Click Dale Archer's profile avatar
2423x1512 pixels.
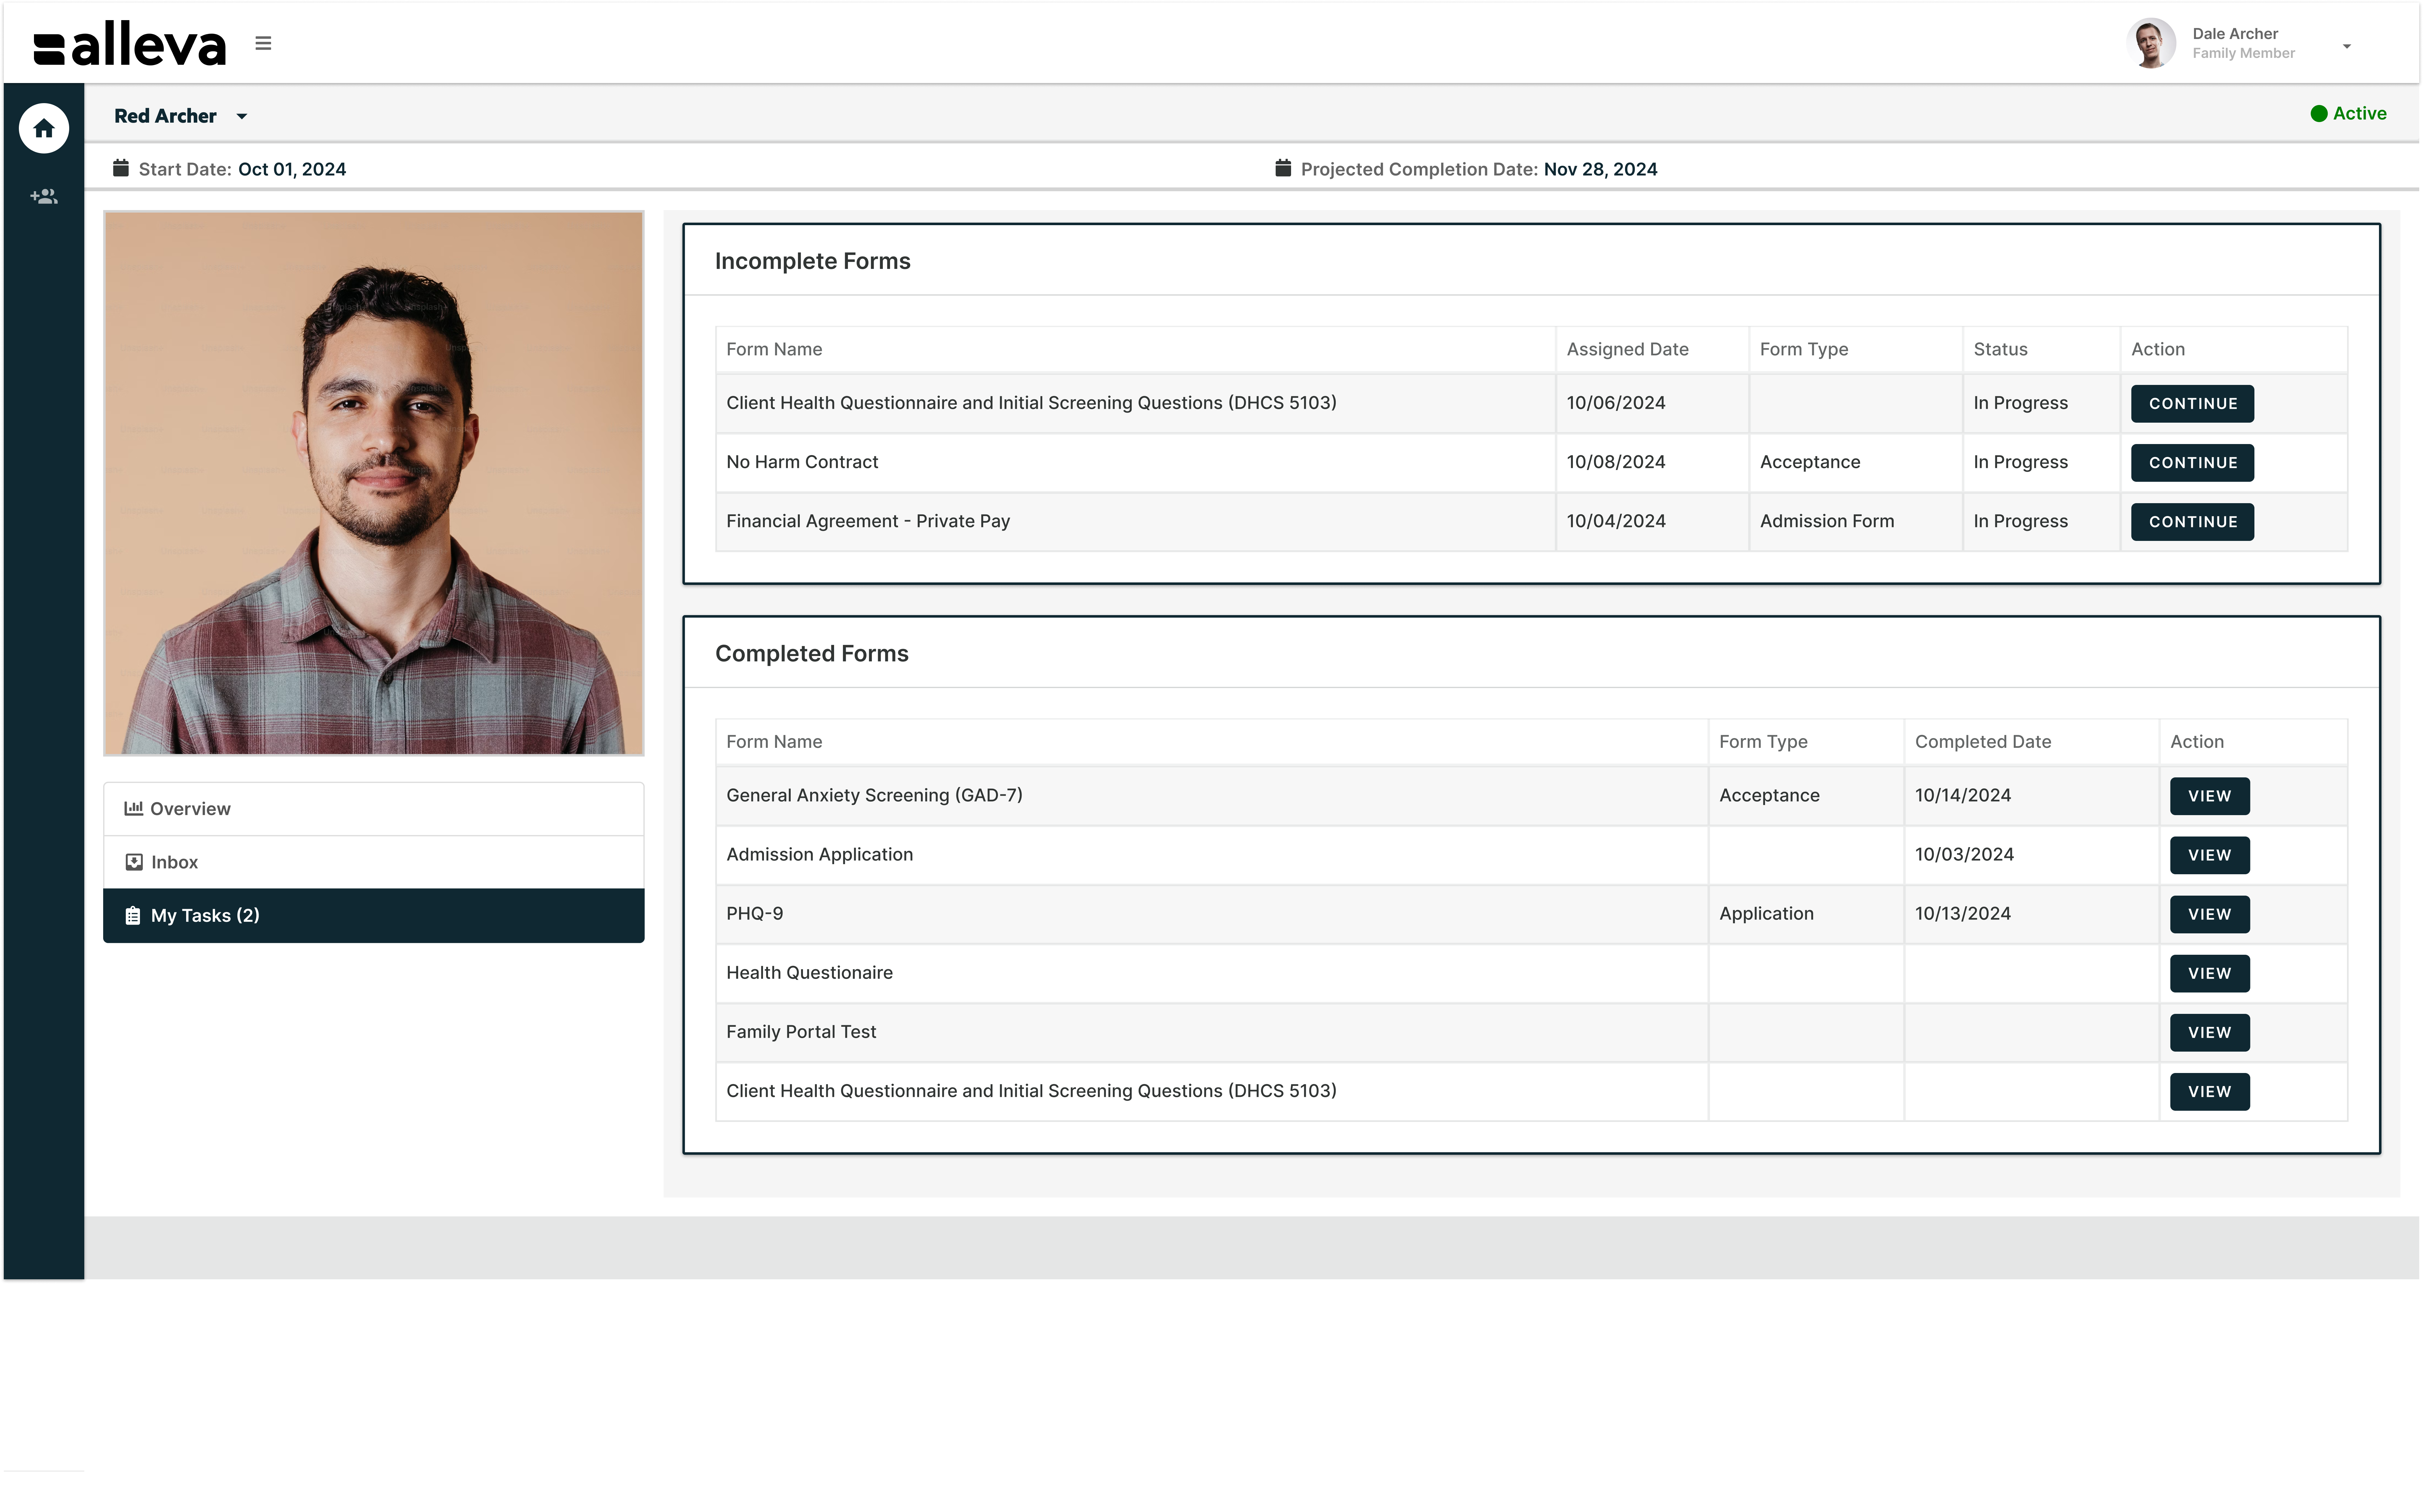click(2151, 43)
